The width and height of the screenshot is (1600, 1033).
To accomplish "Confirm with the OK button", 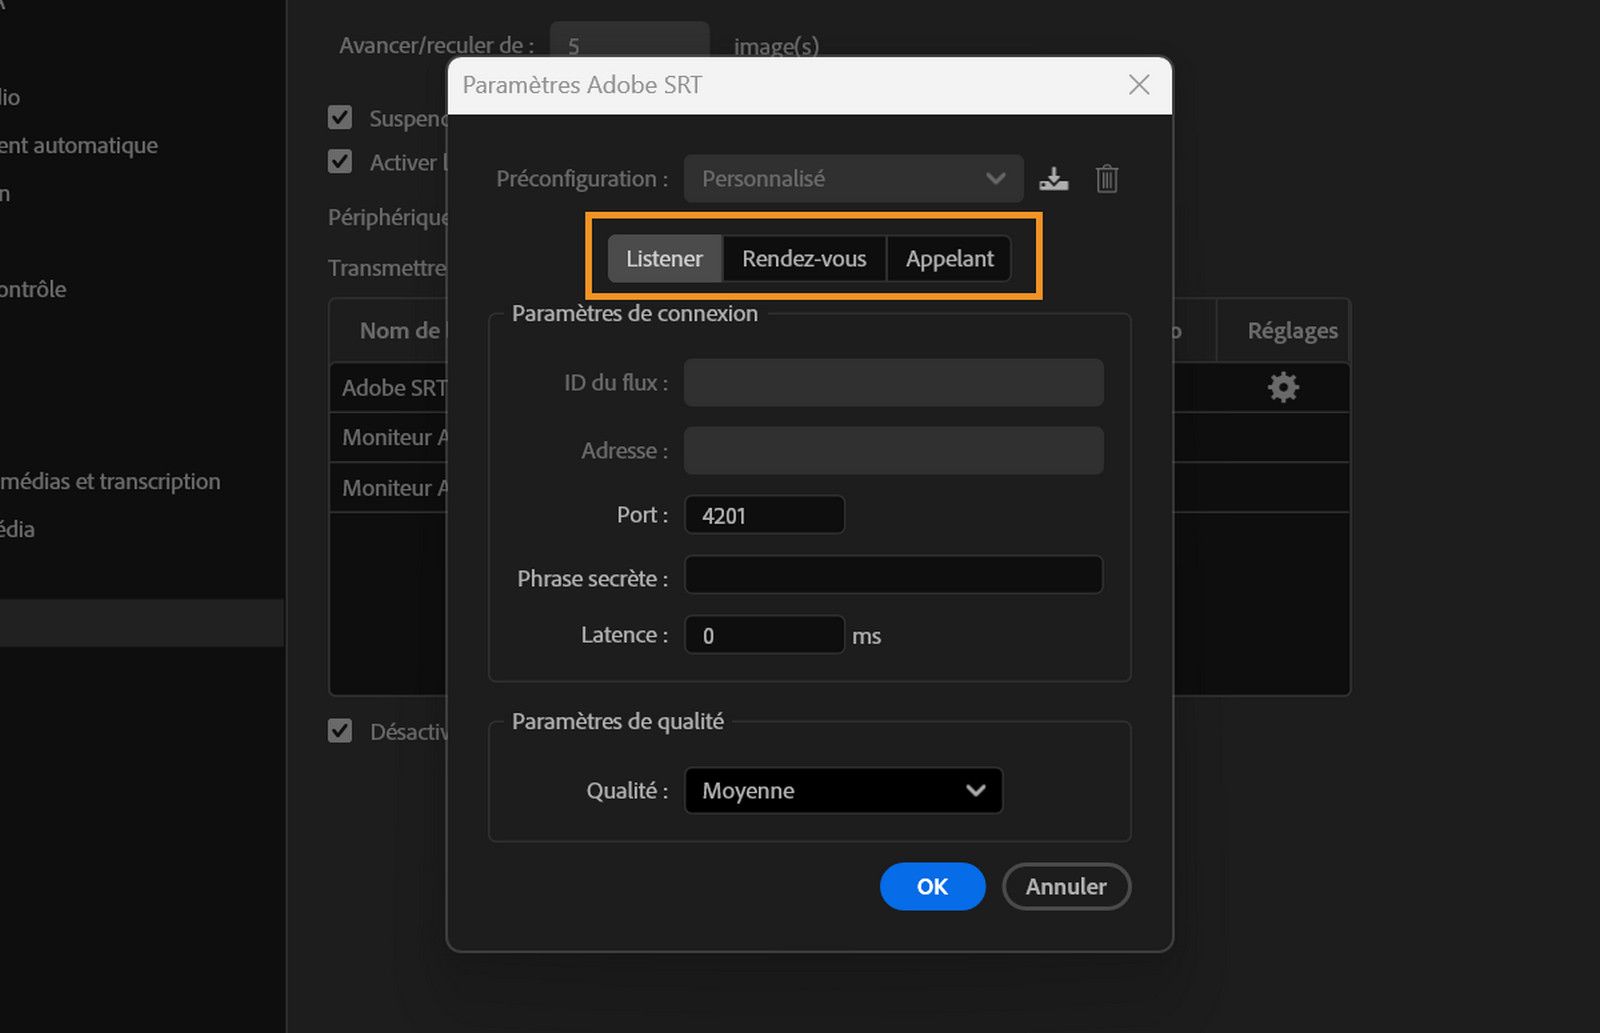I will (x=932, y=887).
